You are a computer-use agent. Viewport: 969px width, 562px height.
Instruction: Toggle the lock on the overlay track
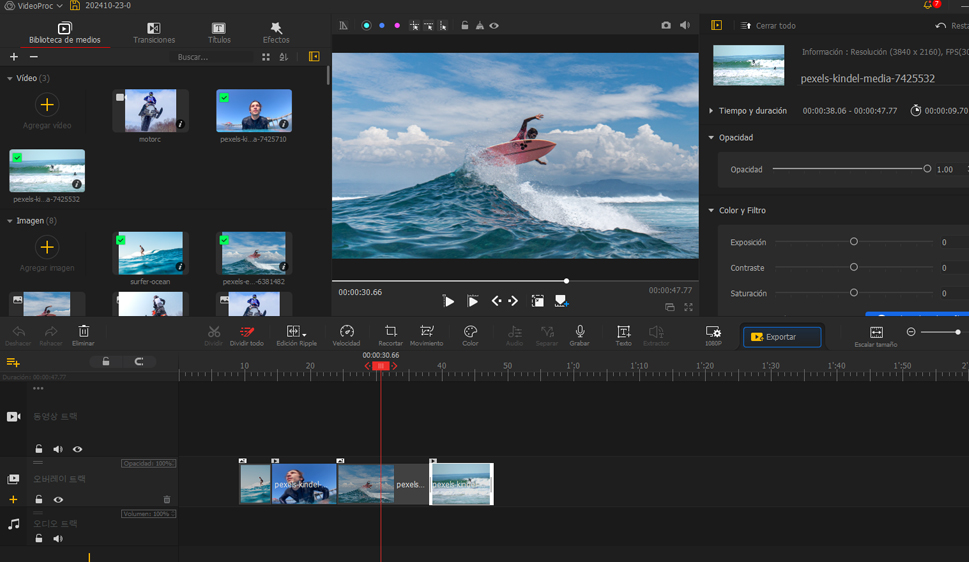pos(38,500)
